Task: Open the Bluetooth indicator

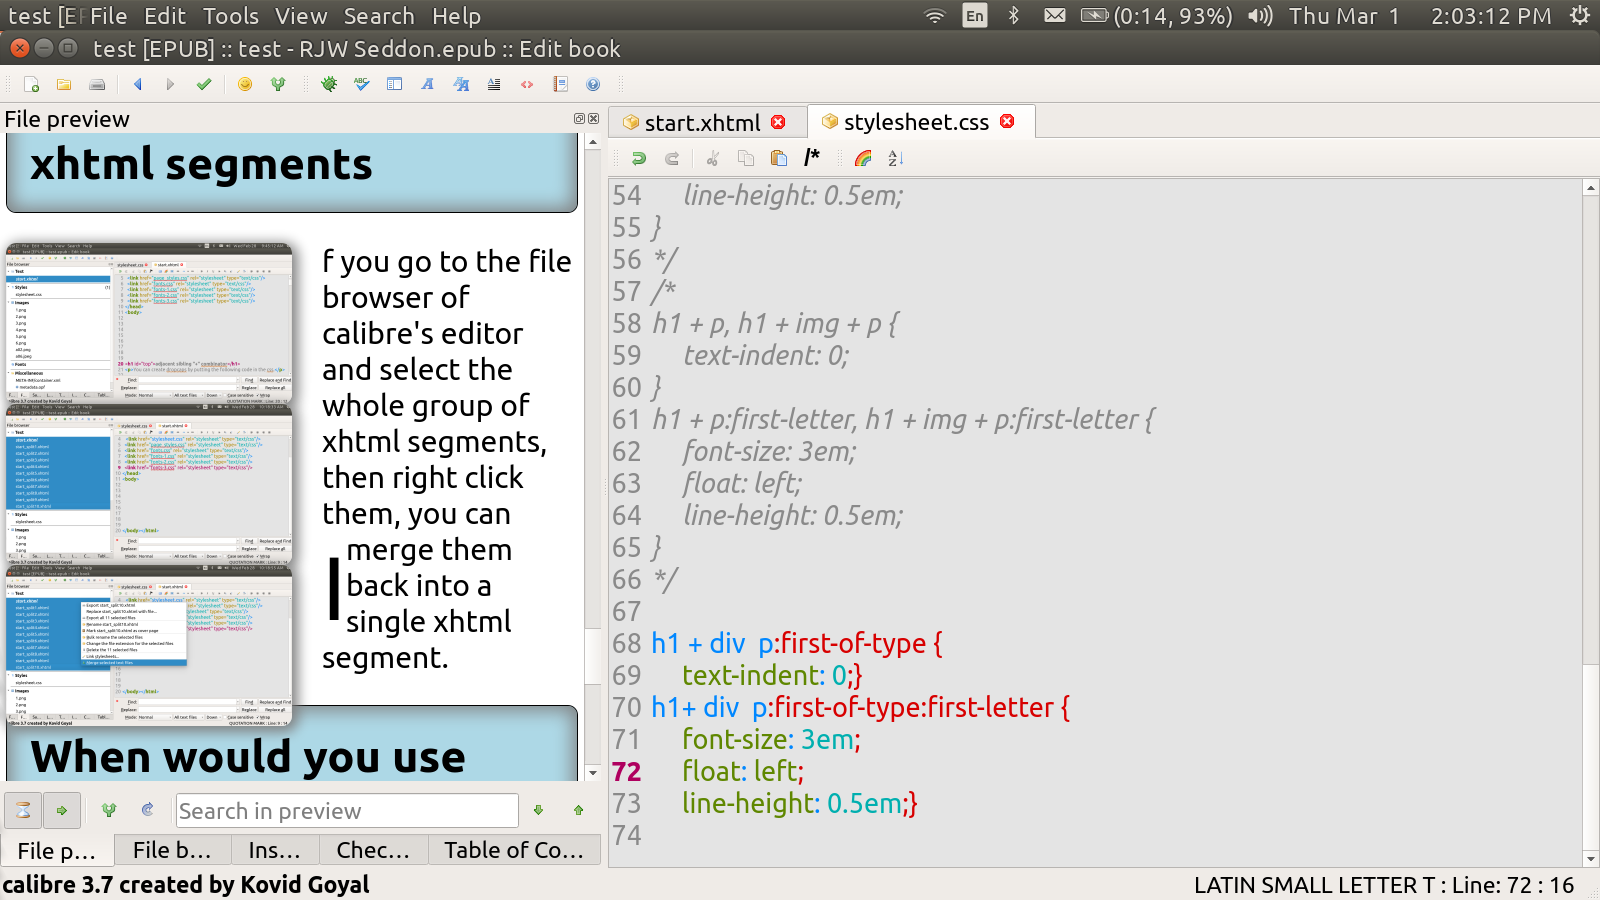Action: tap(1014, 16)
